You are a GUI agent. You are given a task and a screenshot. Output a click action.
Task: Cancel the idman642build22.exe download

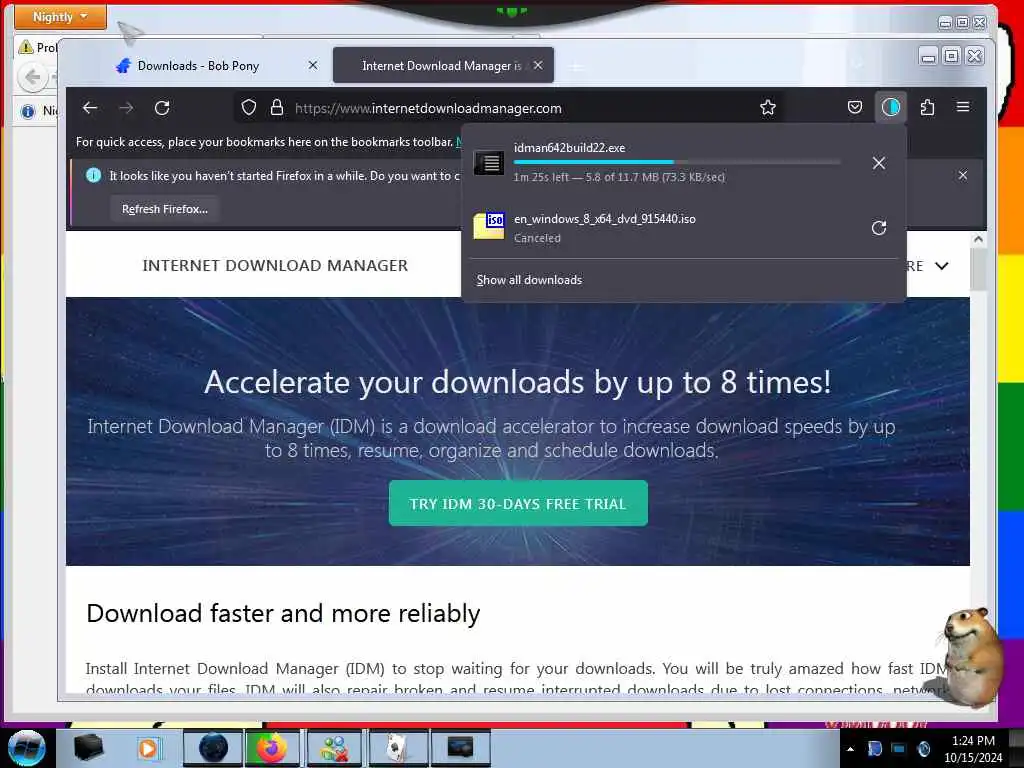pos(879,163)
